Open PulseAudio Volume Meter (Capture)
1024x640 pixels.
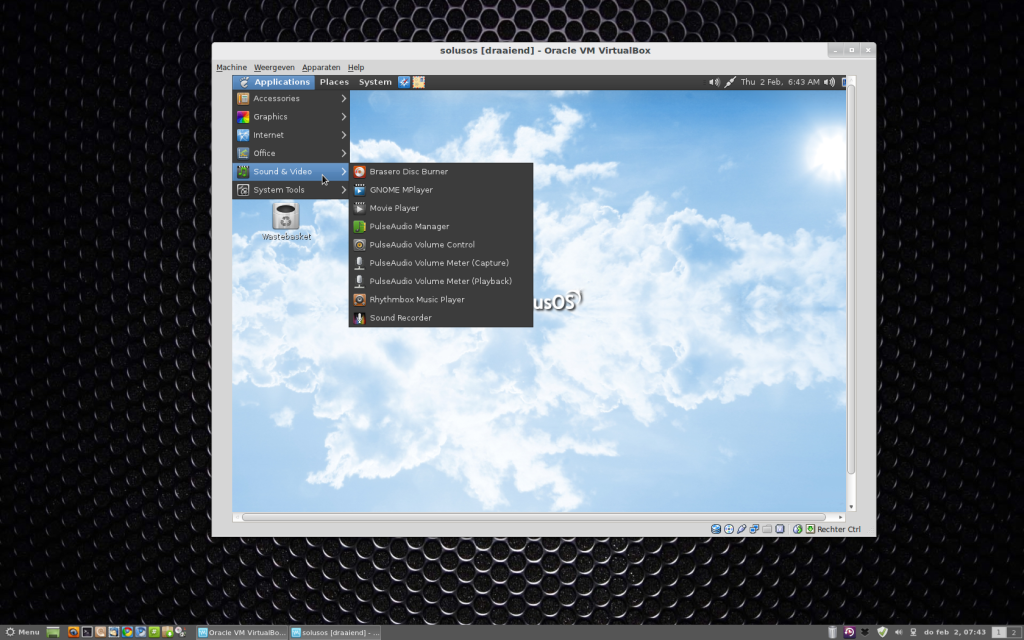click(441, 263)
